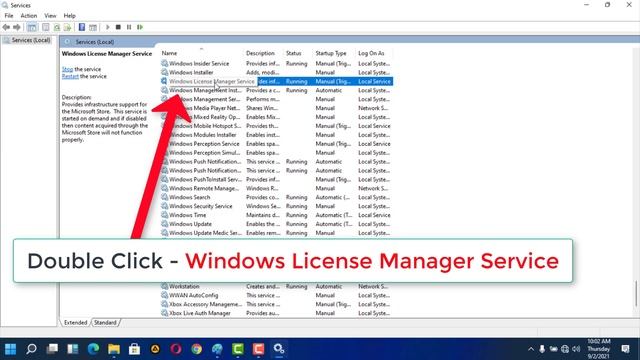Go back with the toolbar Back arrow
This screenshot has width=640, height=360.
coord(6,27)
